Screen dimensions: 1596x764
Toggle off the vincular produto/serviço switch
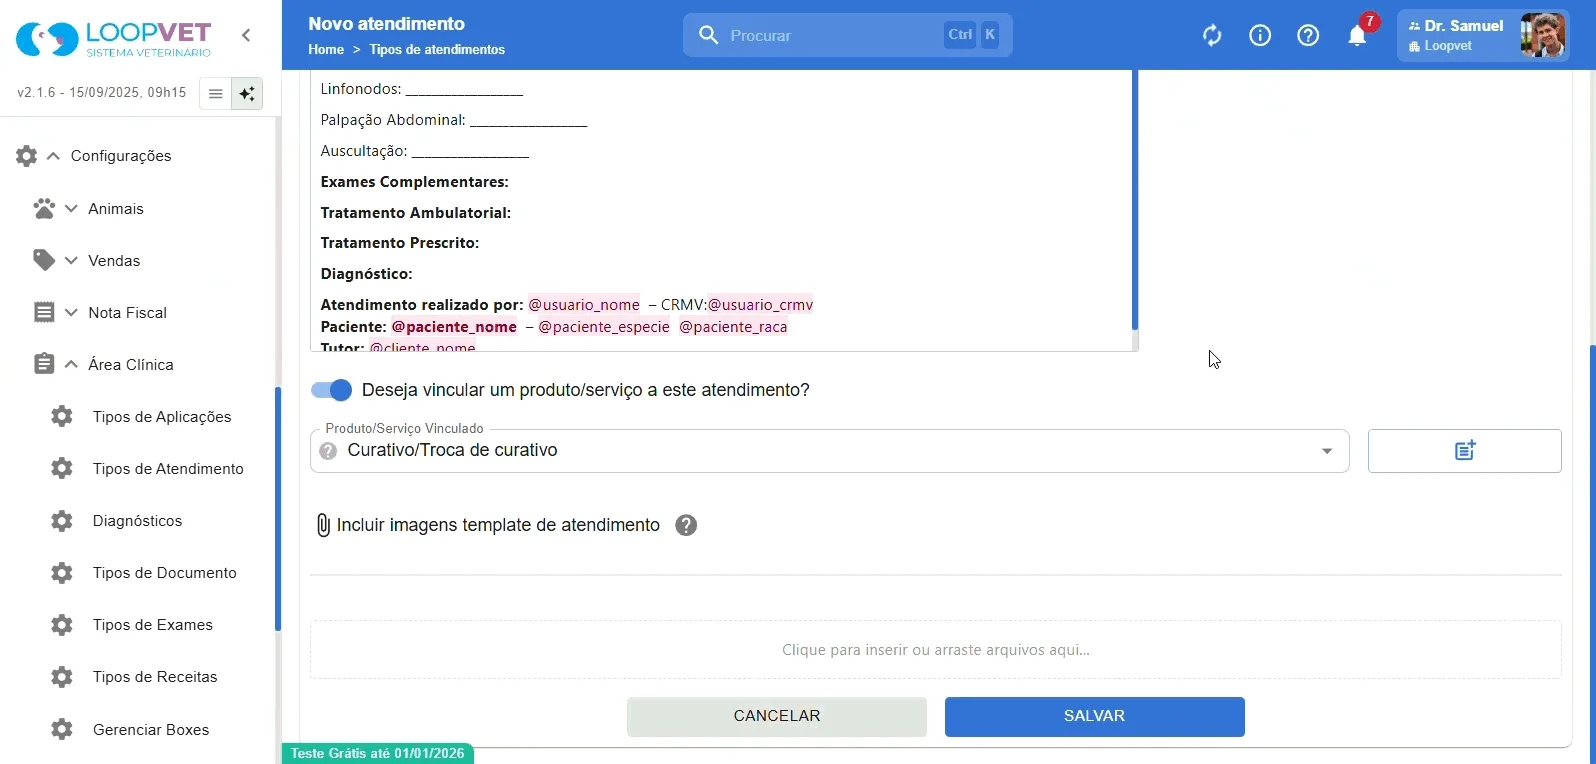(331, 390)
